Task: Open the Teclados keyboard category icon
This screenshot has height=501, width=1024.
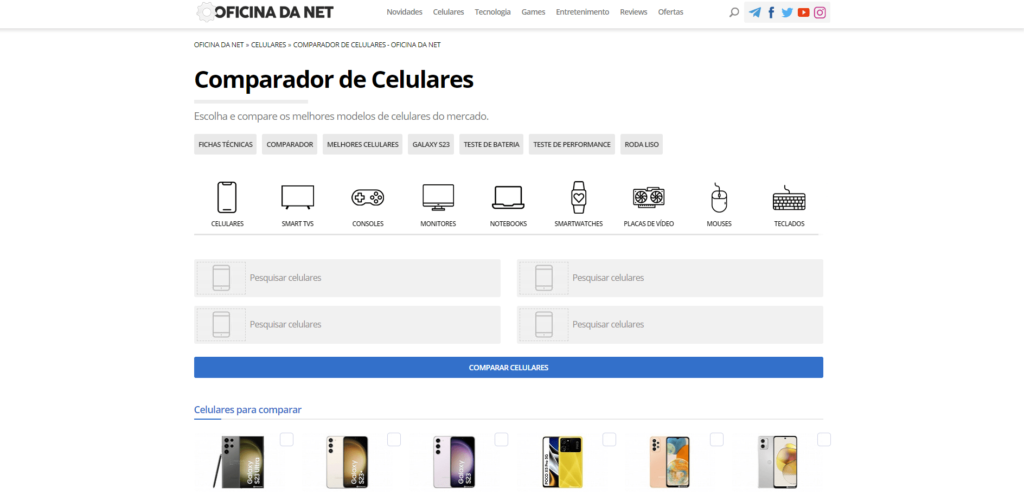Action: pyautogui.click(x=789, y=197)
